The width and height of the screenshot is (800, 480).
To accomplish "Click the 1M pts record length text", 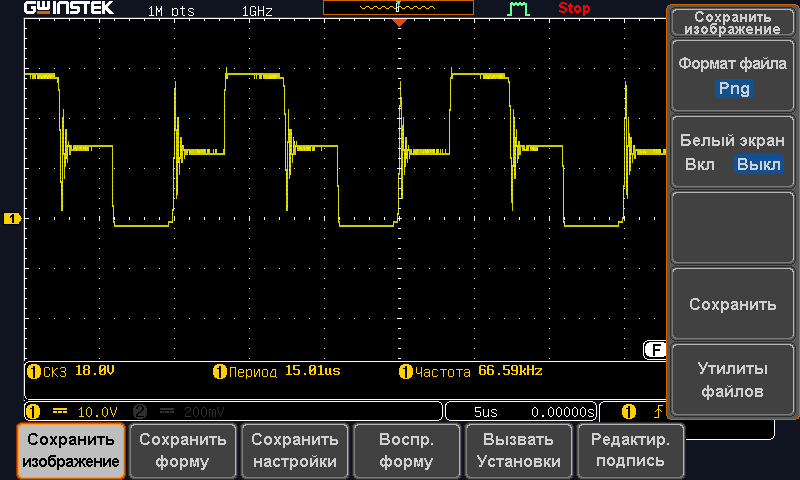I will point(171,11).
